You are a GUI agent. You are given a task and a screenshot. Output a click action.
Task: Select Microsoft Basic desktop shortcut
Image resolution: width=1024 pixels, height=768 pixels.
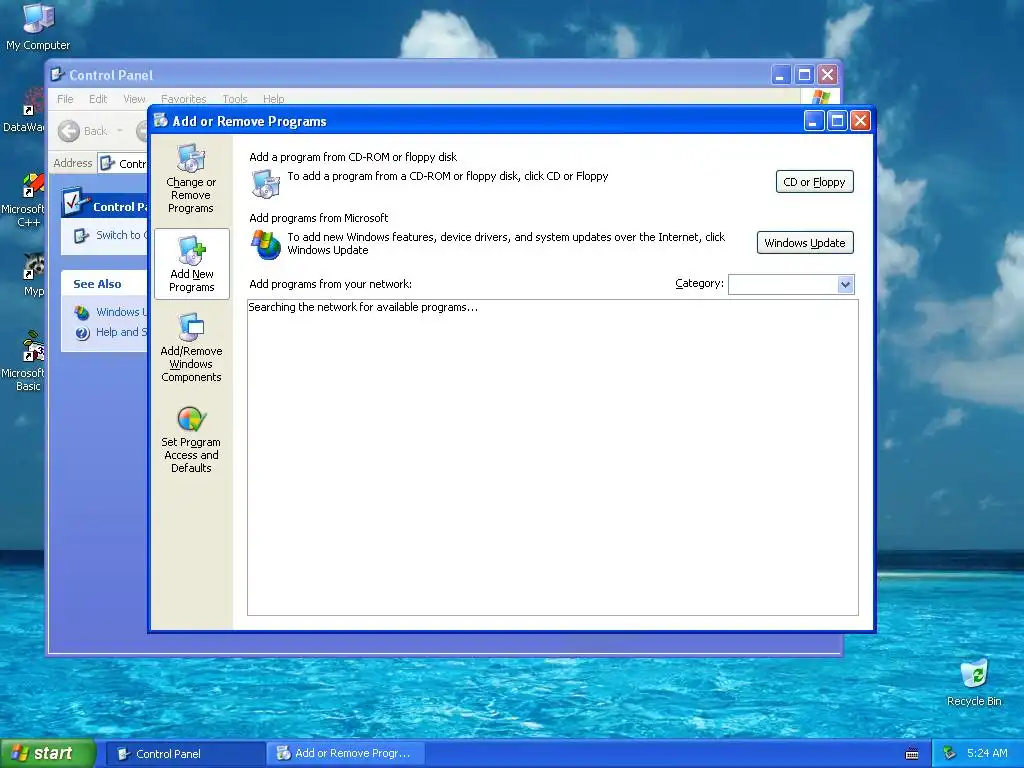click(23, 361)
